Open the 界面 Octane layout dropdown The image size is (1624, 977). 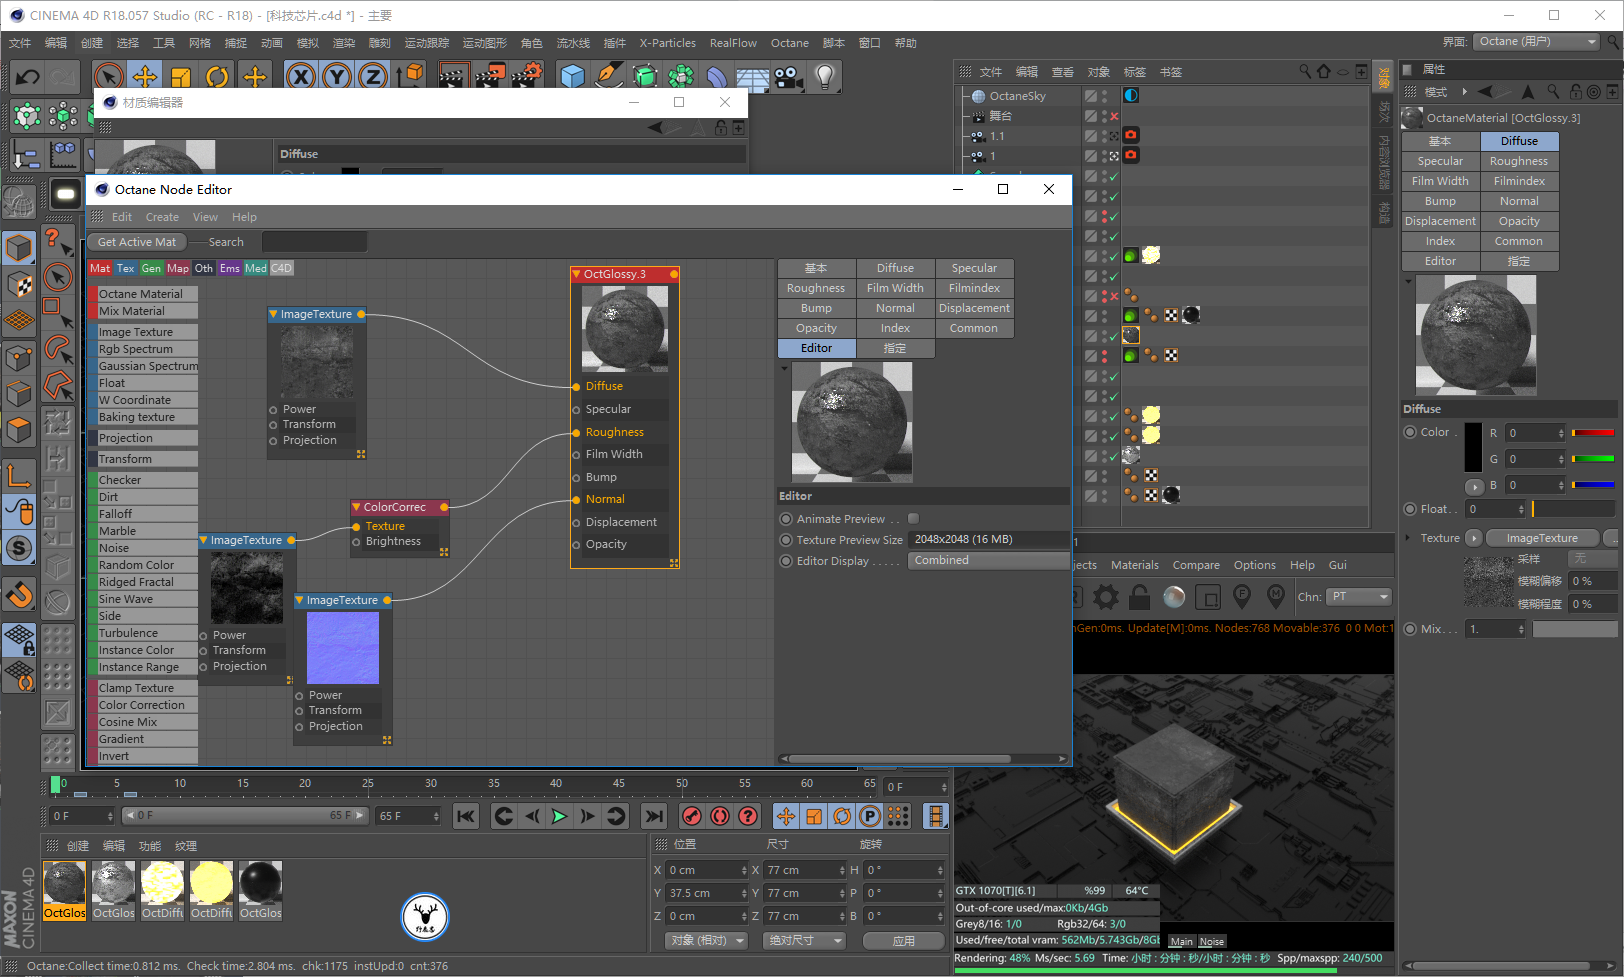pyautogui.click(x=1537, y=42)
